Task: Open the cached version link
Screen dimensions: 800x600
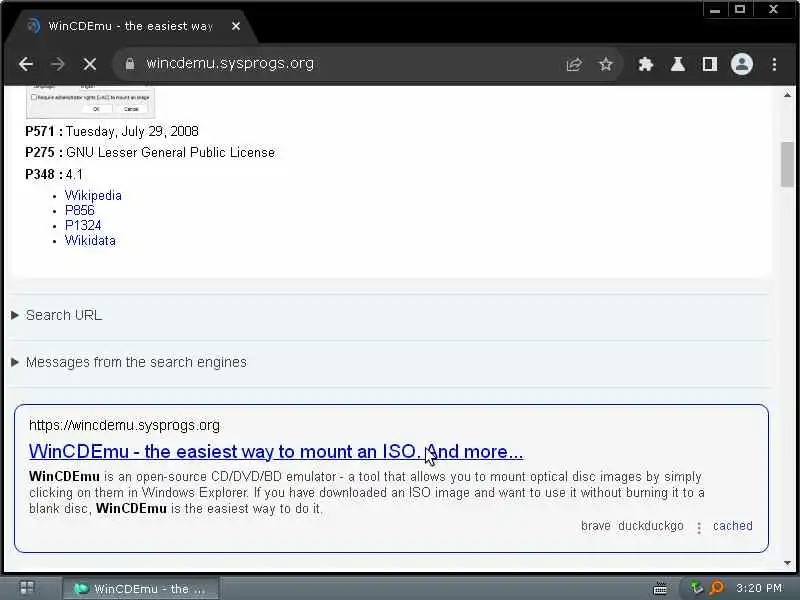Action: coord(733,526)
